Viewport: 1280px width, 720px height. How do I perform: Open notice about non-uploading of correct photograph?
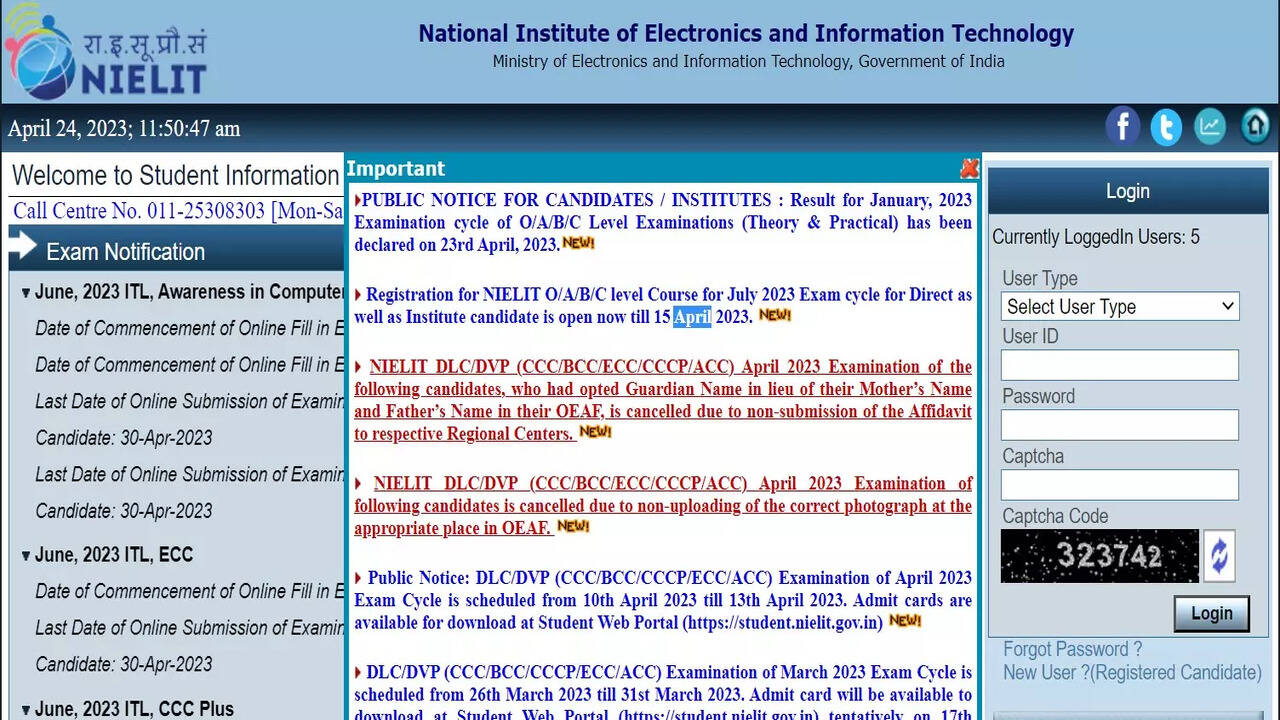pos(662,506)
